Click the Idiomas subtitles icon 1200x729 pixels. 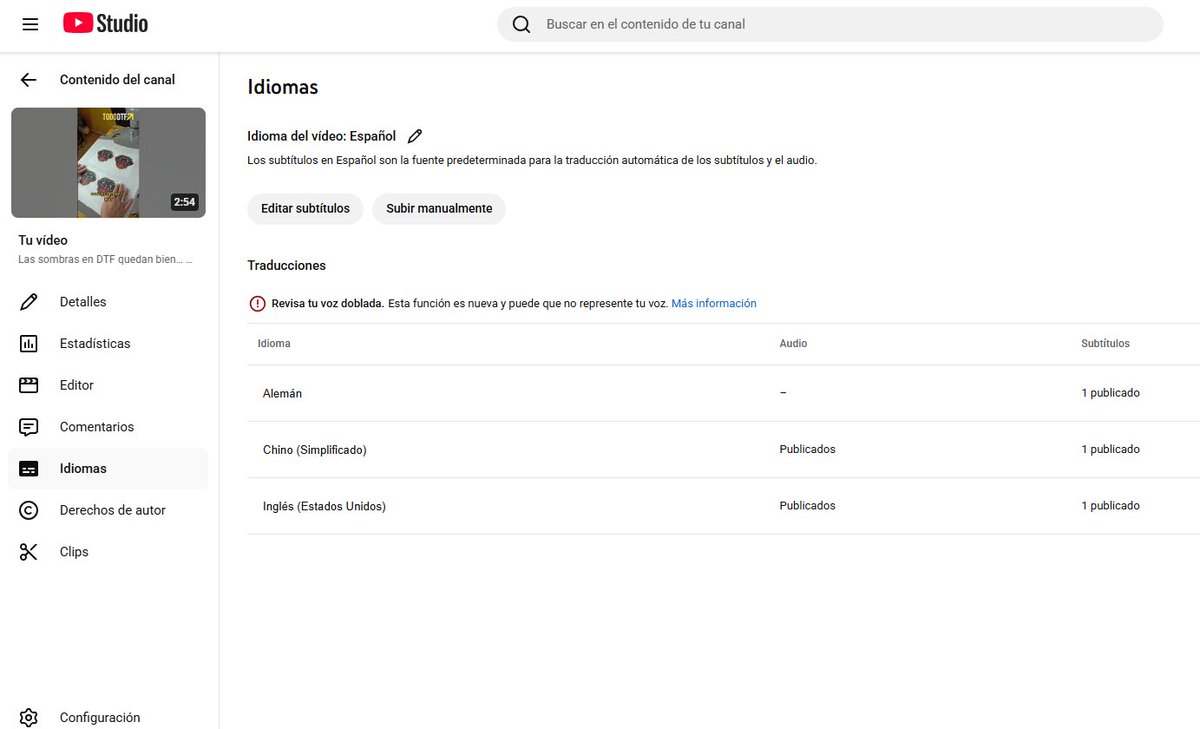[29, 469]
